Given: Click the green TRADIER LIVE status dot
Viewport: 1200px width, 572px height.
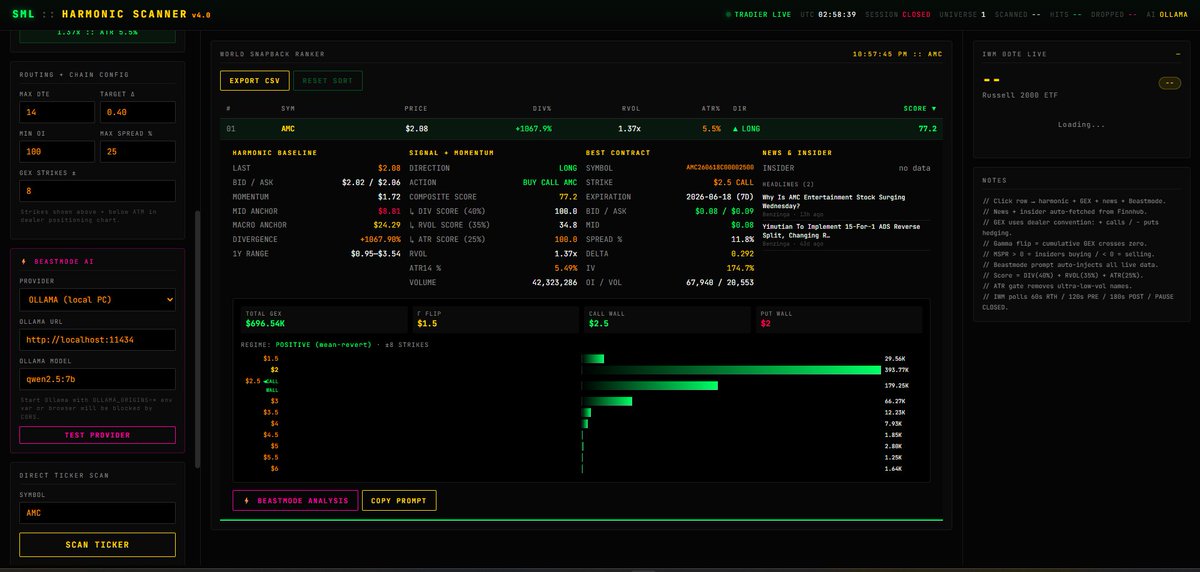Looking at the screenshot, I should (729, 15).
